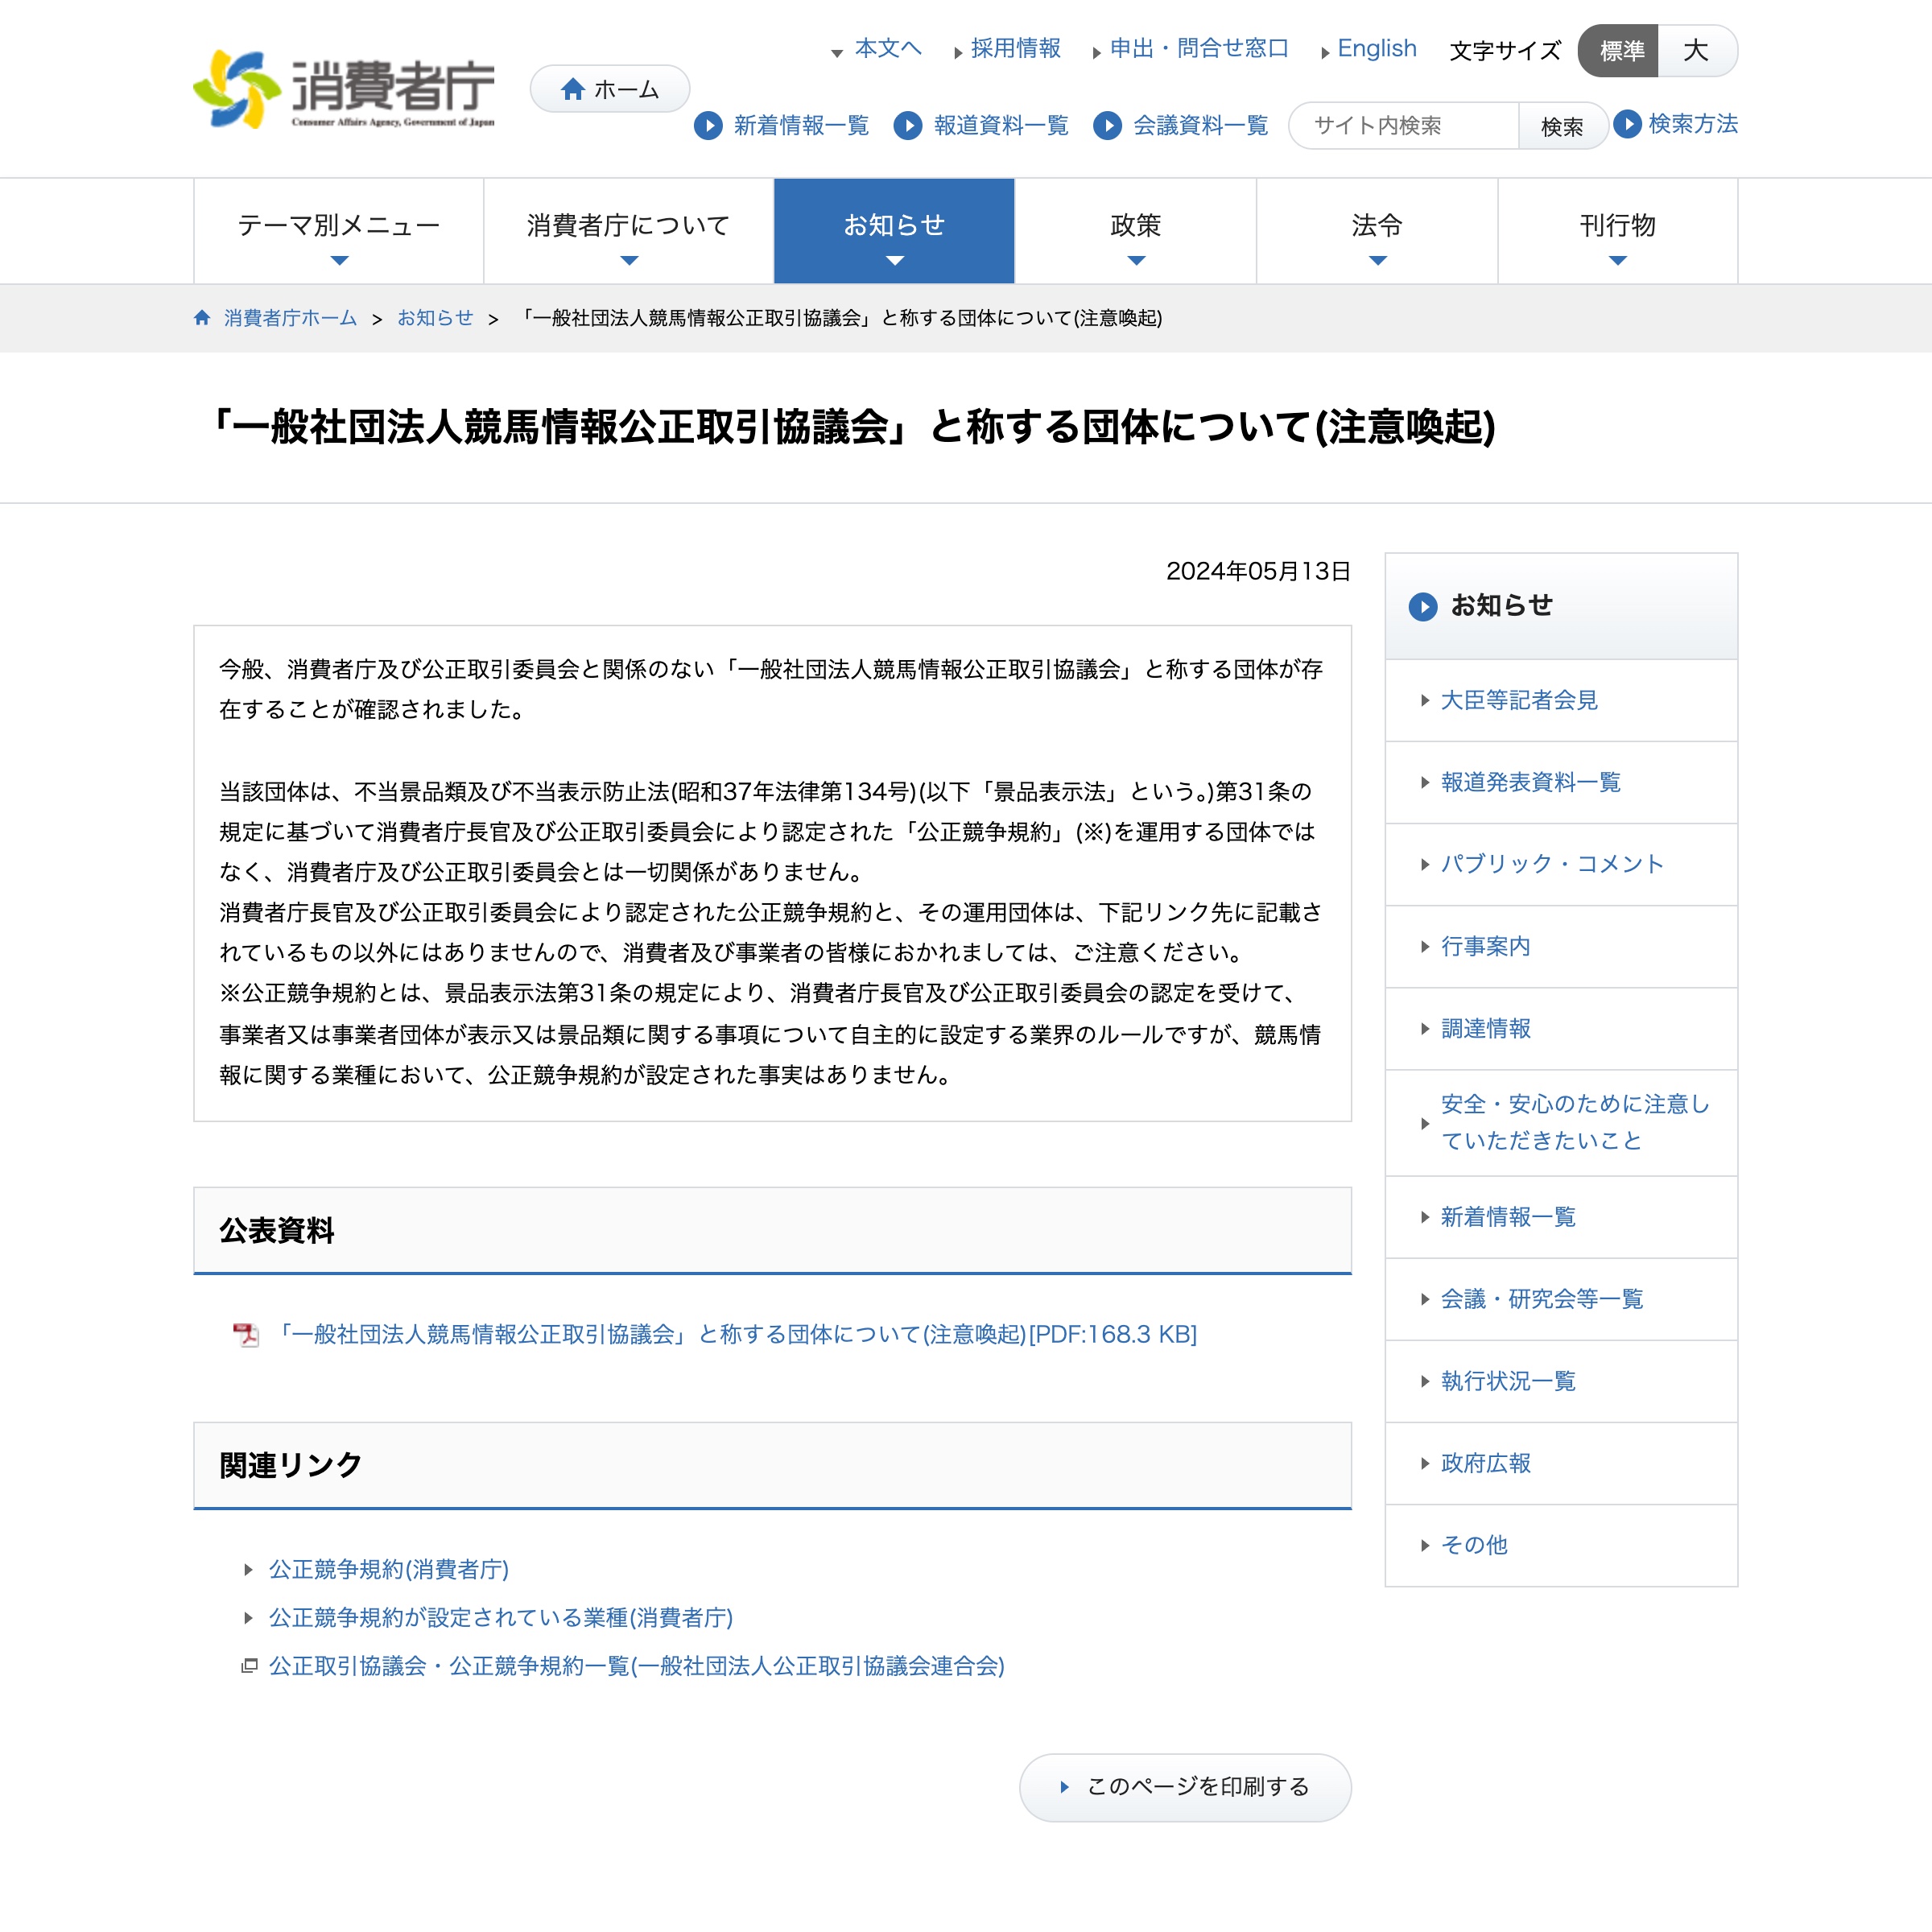Switch to English site
This screenshot has width=1932, height=1932.
coord(1376,48)
